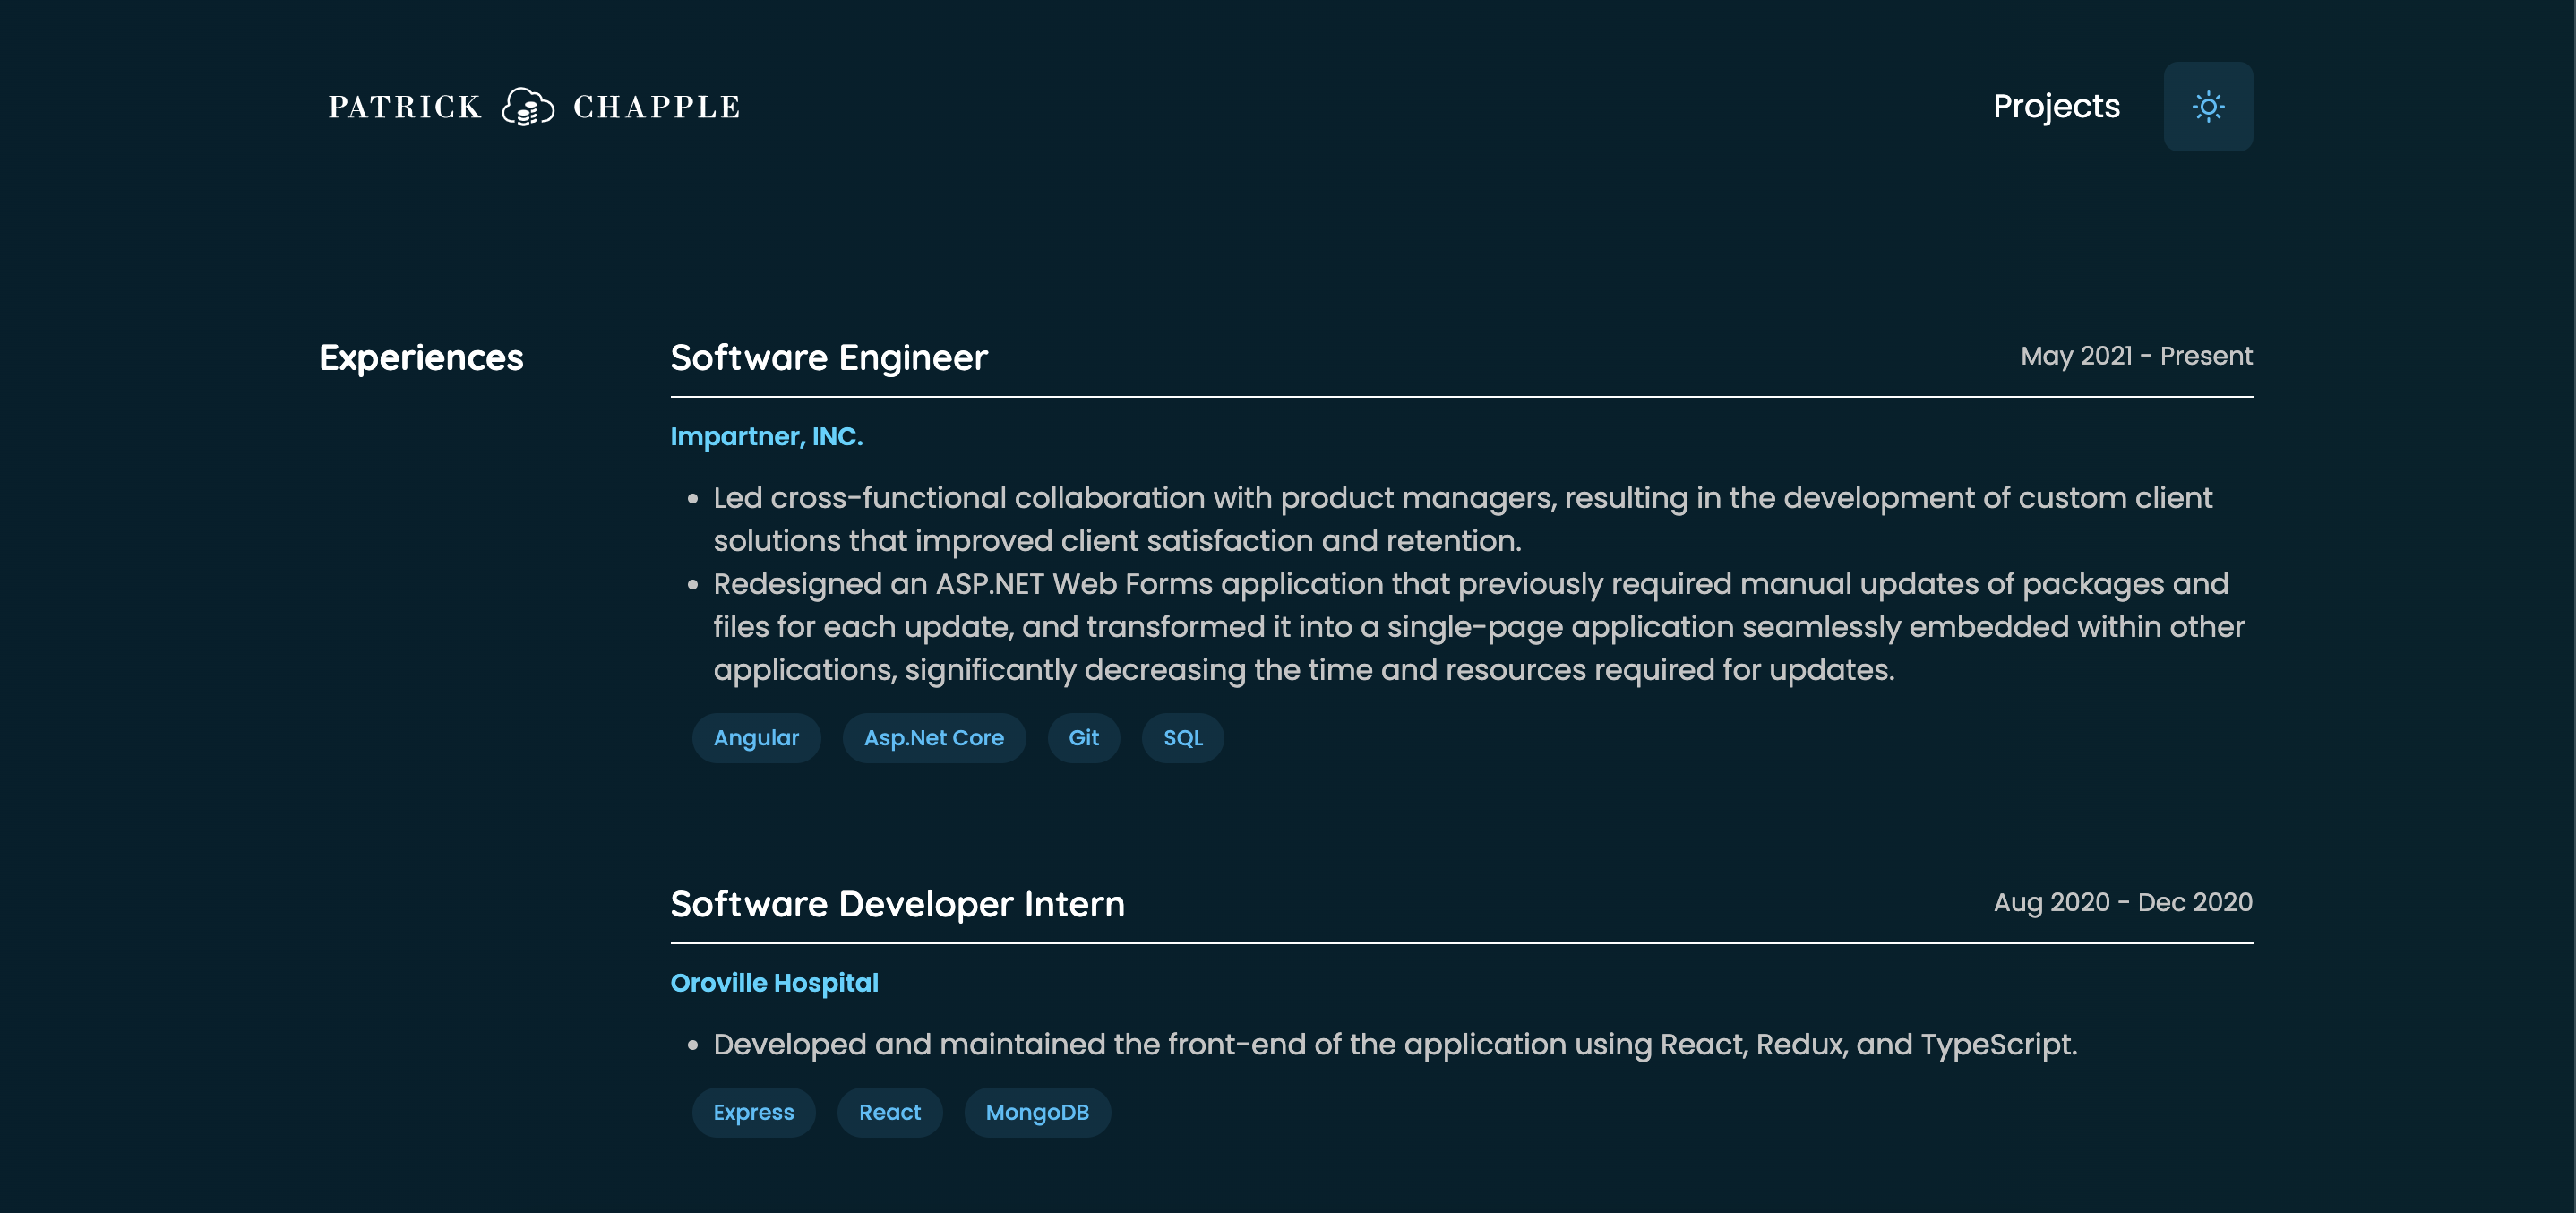Click the May 2021 - Present date
The height and width of the screenshot is (1213, 2576).
[x=2136, y=356]
